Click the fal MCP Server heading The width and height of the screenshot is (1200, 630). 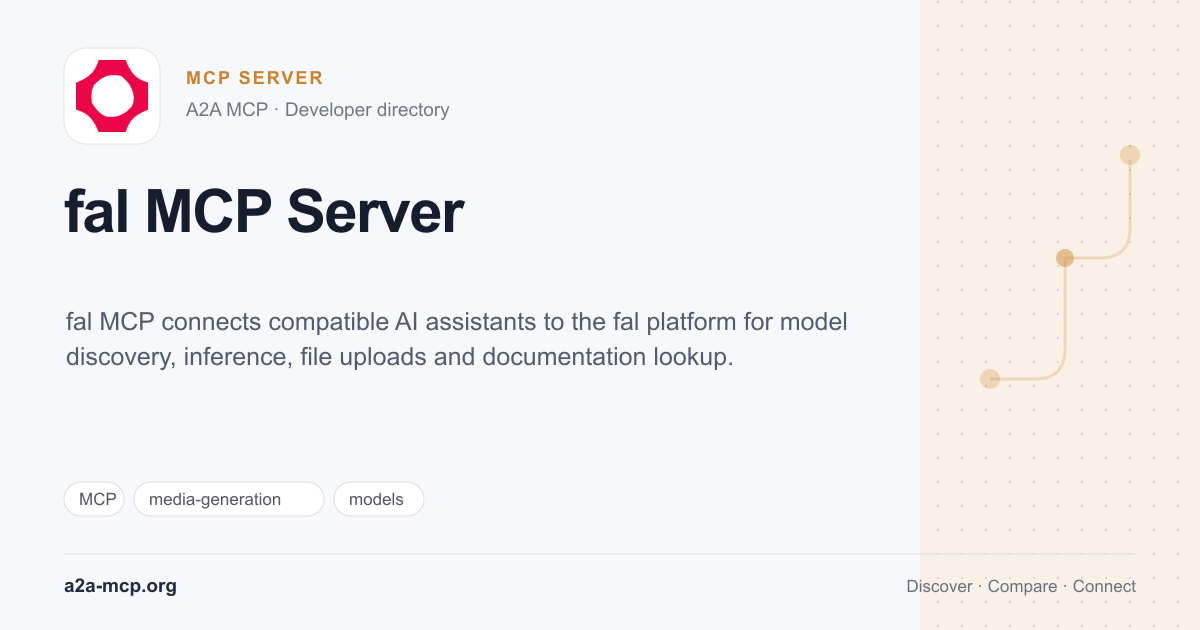tap(264, 212)
